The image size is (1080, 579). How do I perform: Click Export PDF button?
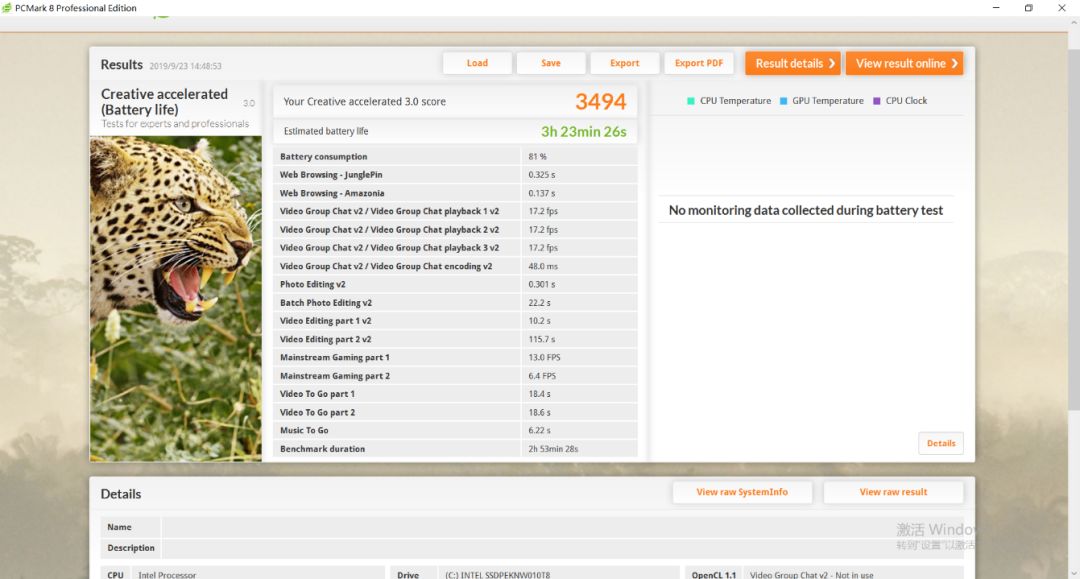699,63
